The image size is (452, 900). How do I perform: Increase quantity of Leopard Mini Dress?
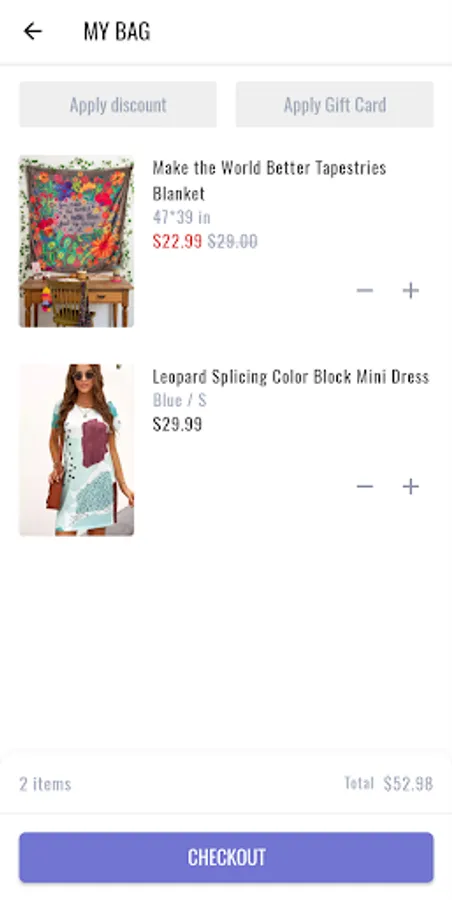coord(410,487)
